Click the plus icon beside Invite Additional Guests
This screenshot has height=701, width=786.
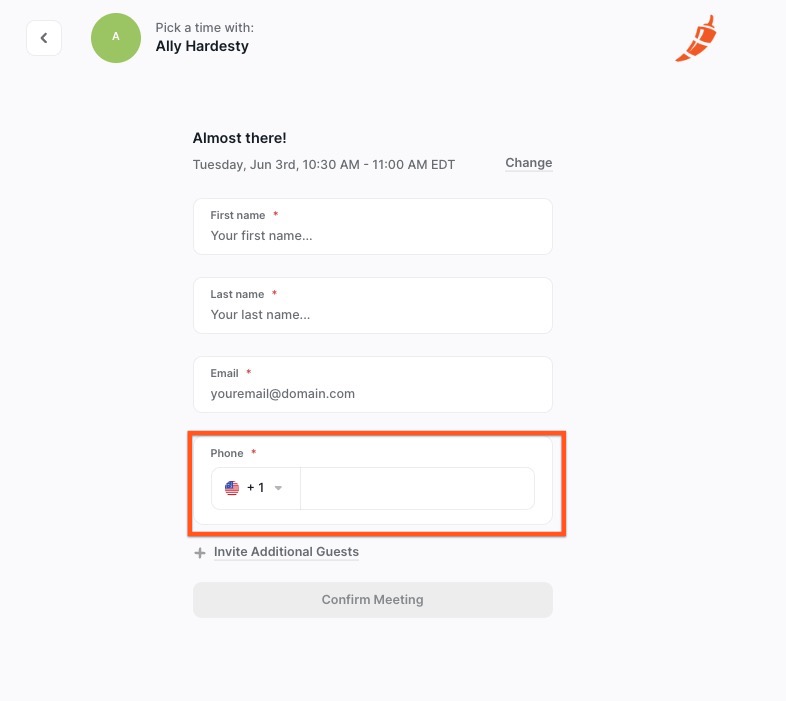point(200,553)
